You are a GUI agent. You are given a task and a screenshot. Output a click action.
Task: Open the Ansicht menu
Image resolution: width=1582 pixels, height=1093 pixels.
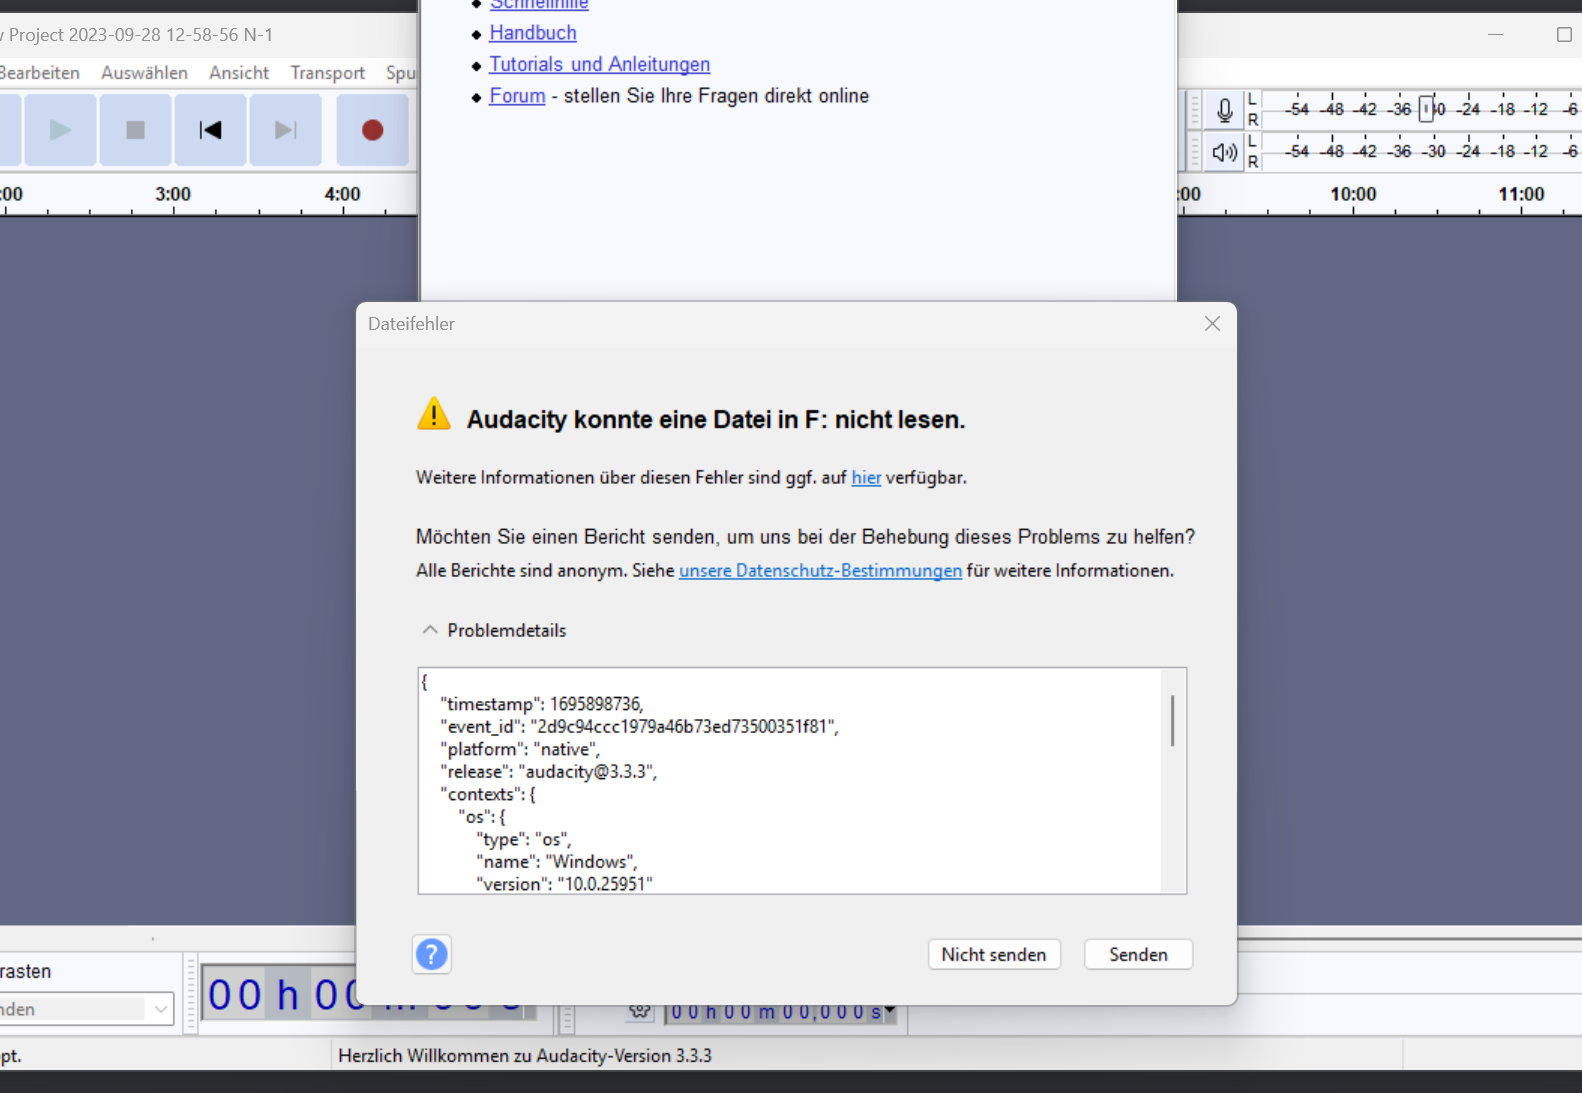click(239, 73)
